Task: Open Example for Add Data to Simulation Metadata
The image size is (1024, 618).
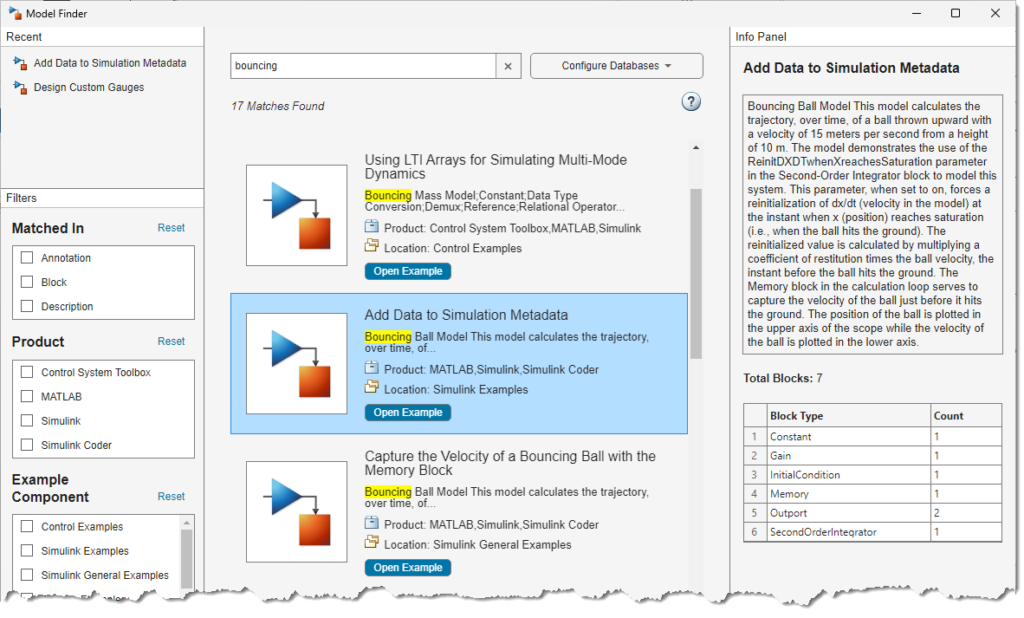Action: point(408,412)
